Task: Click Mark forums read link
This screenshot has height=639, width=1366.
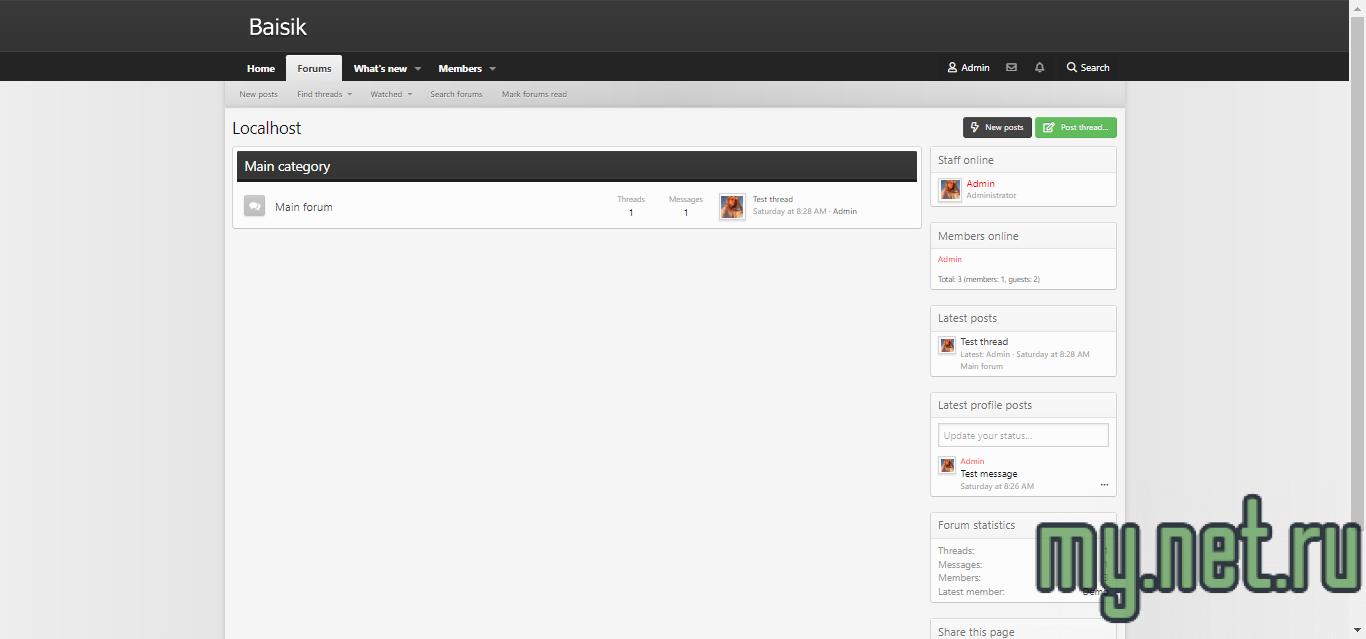Action: coord(534,94)
